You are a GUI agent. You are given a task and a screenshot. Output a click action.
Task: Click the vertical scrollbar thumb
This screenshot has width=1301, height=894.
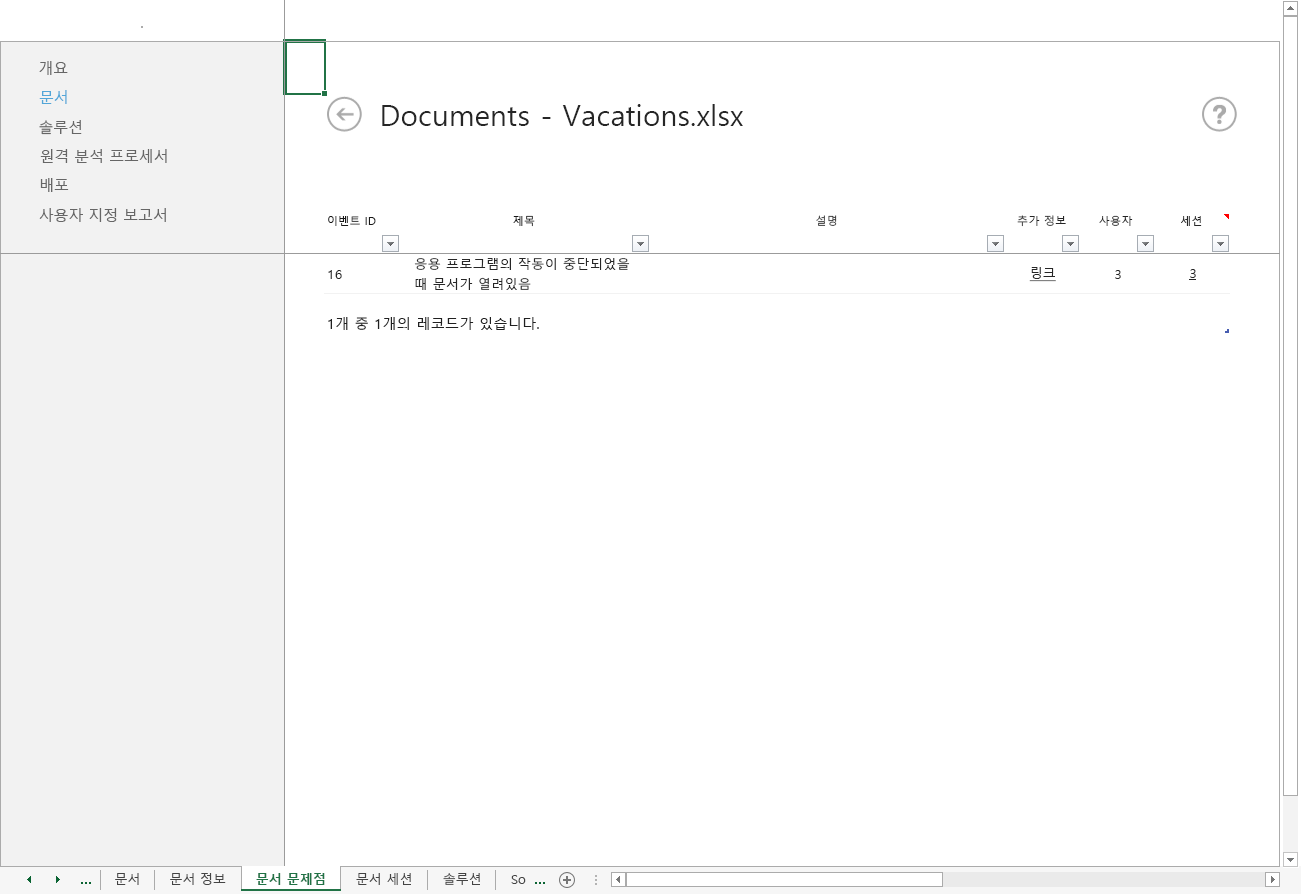1290,406
